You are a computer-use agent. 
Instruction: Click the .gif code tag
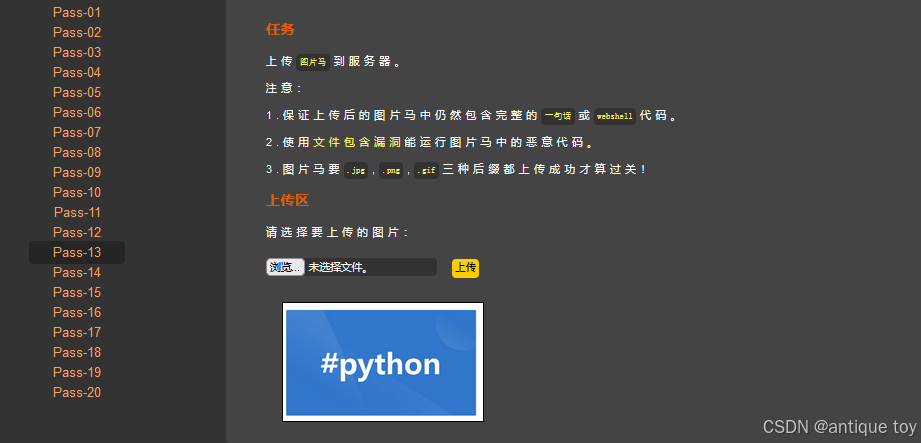[426, 170]
